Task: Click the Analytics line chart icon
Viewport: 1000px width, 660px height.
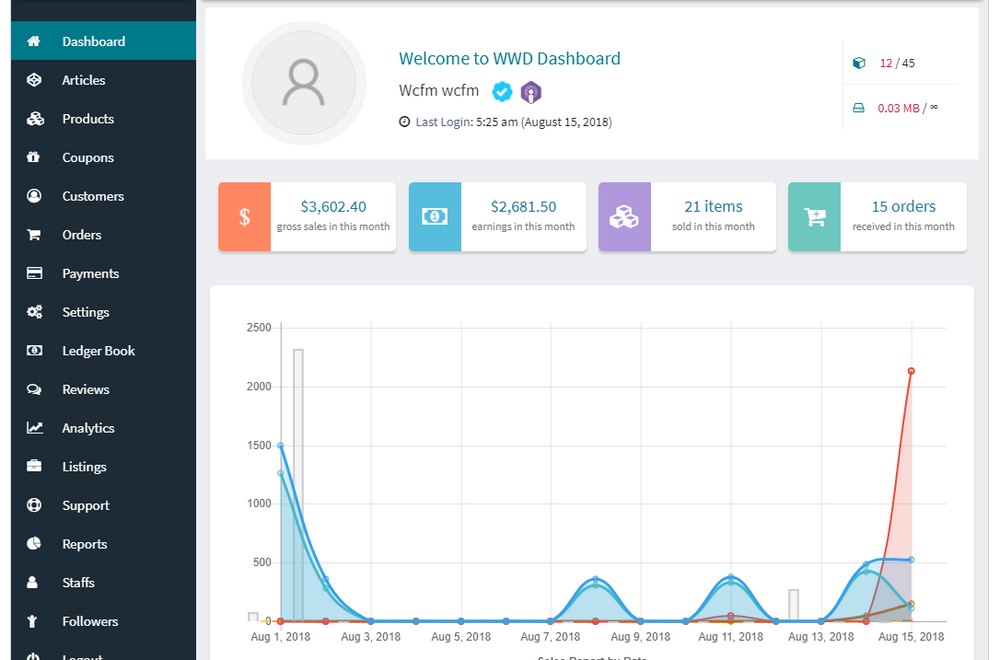Action: [34, 428]
